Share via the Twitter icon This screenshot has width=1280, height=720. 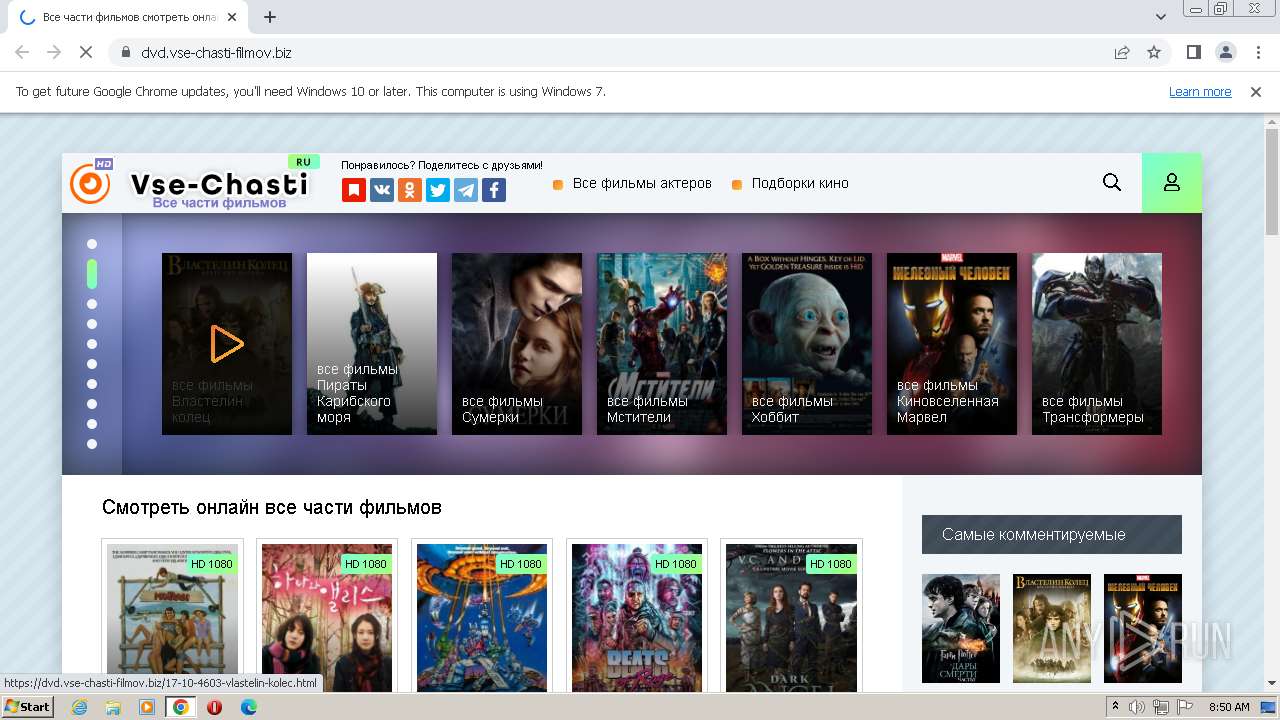[438, 190]
